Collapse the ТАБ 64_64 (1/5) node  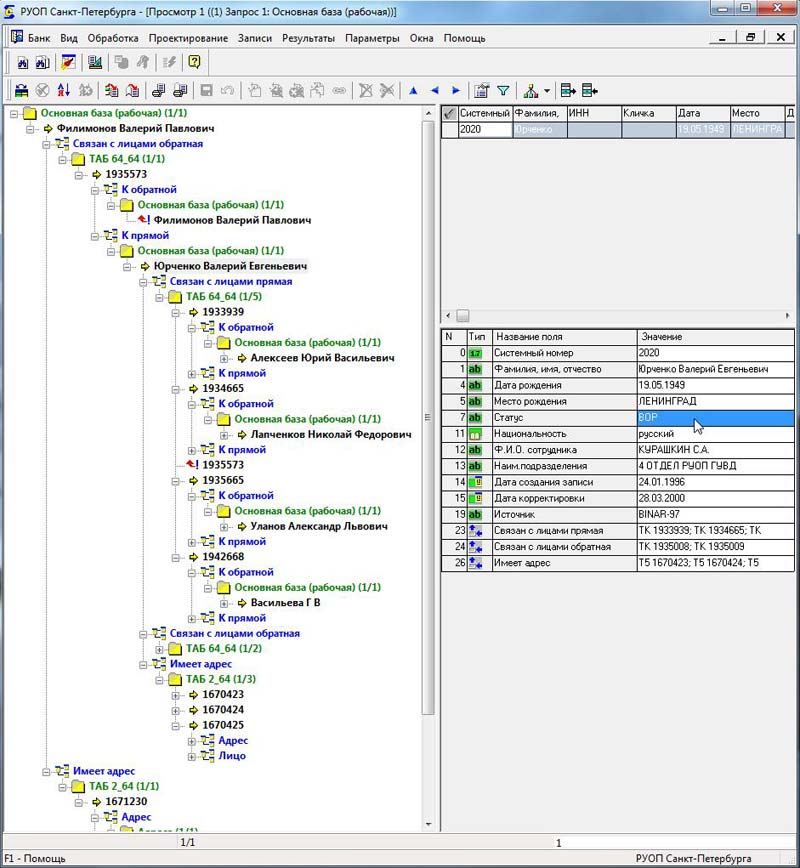pos(161,297)
